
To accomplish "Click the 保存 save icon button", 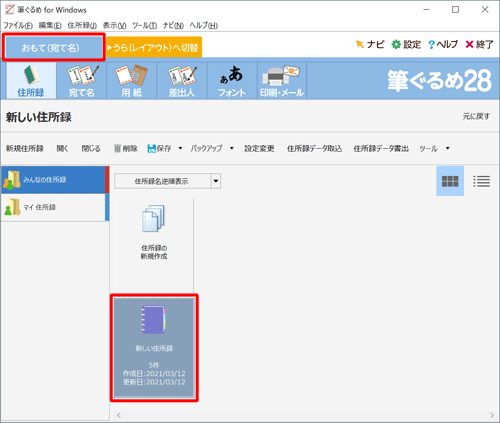I will point(159,148).
